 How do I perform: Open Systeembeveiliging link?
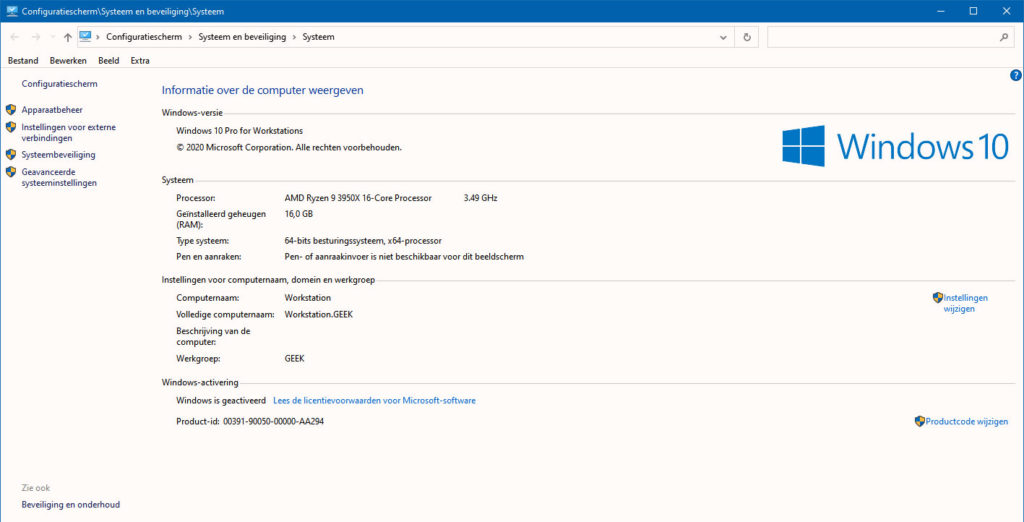click(x=58, y=155)
